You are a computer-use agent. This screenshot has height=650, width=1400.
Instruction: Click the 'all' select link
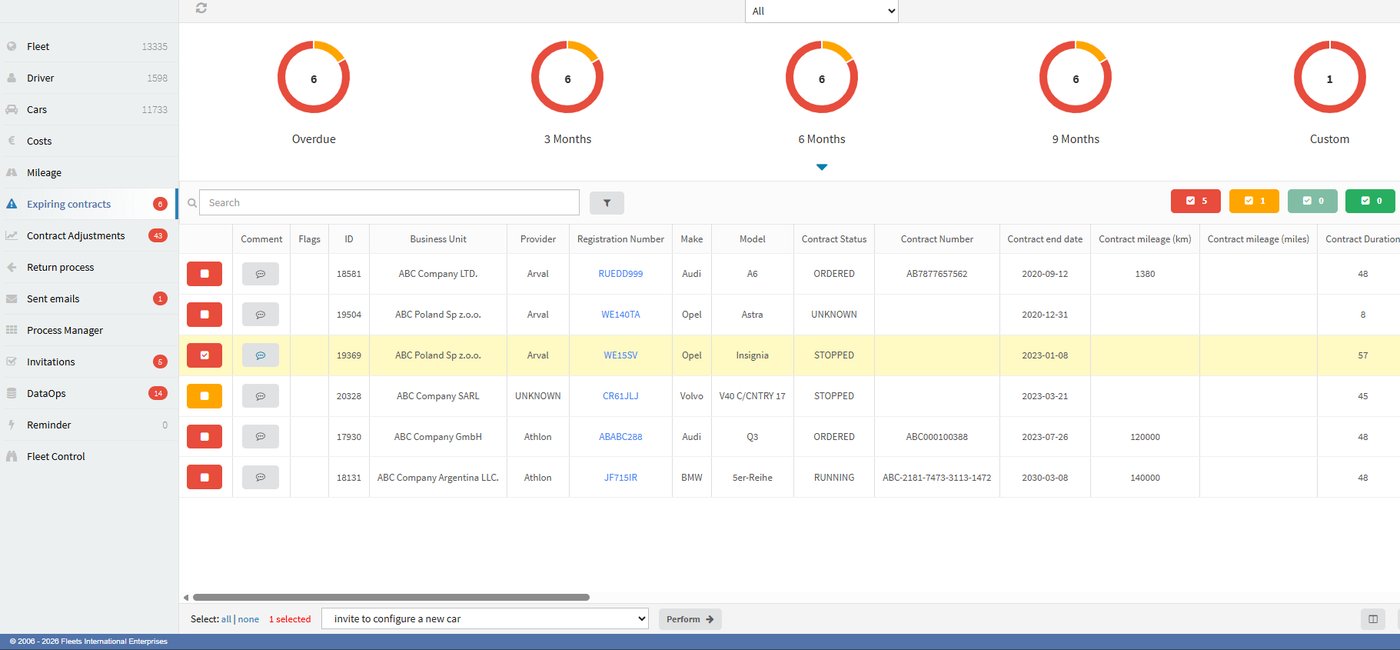click(x=226, y=619)
